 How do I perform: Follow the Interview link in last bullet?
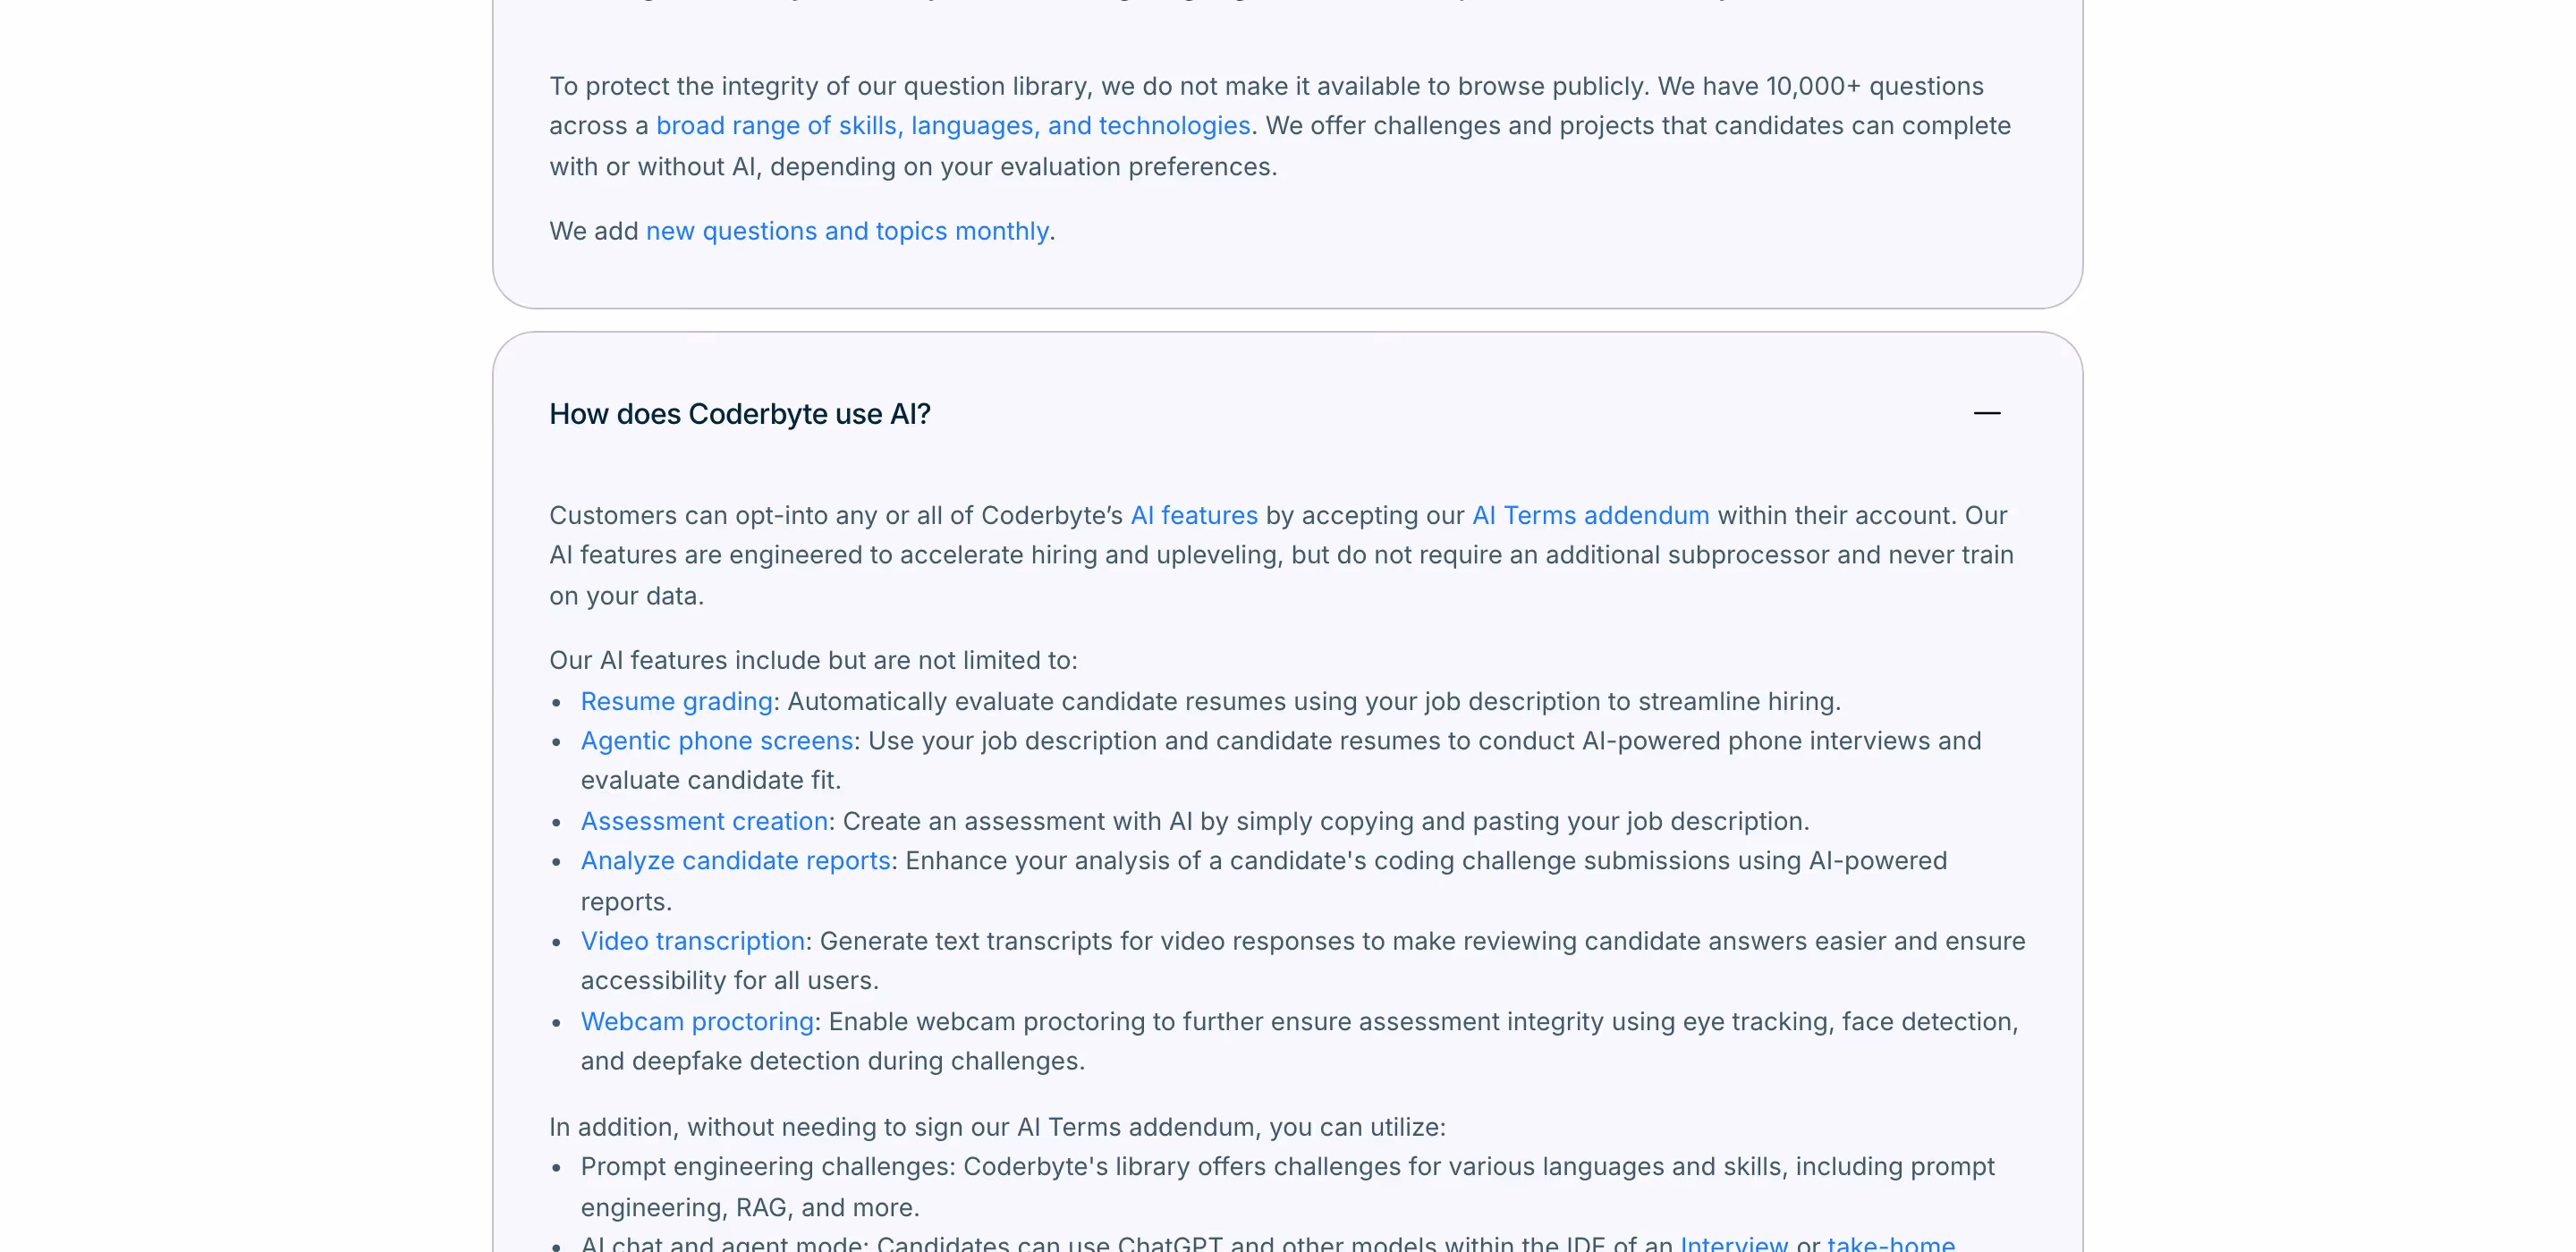pyautogui.click(x=1733, y=1243)
